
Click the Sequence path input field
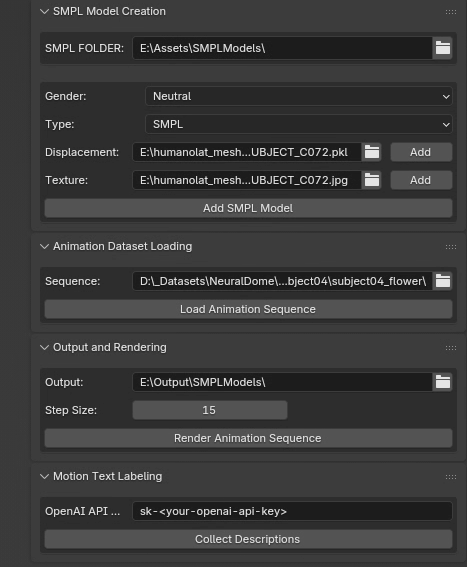pyautogui.click(x=283, y=281)
